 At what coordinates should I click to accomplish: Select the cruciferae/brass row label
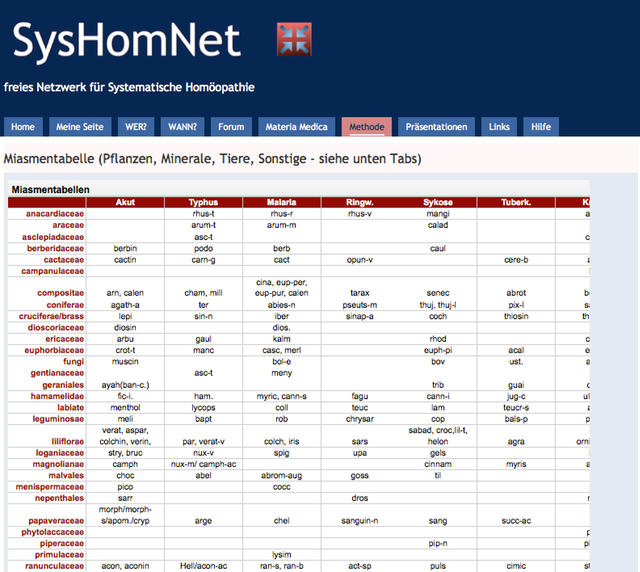[51, 316]
